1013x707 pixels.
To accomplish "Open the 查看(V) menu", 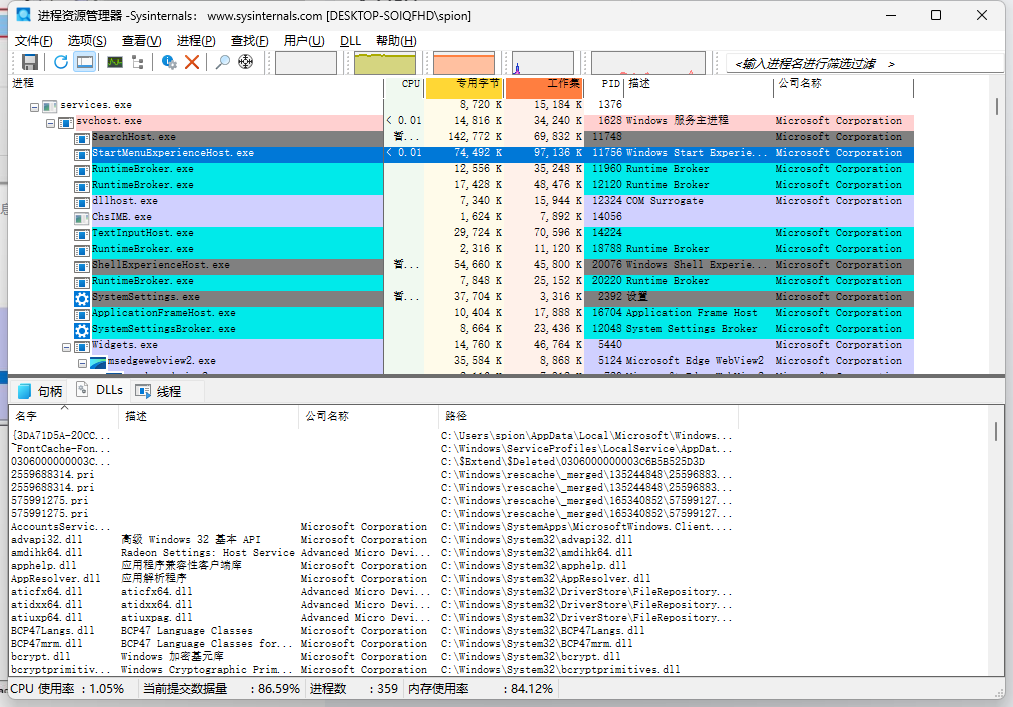I will (x=141, y=41).
